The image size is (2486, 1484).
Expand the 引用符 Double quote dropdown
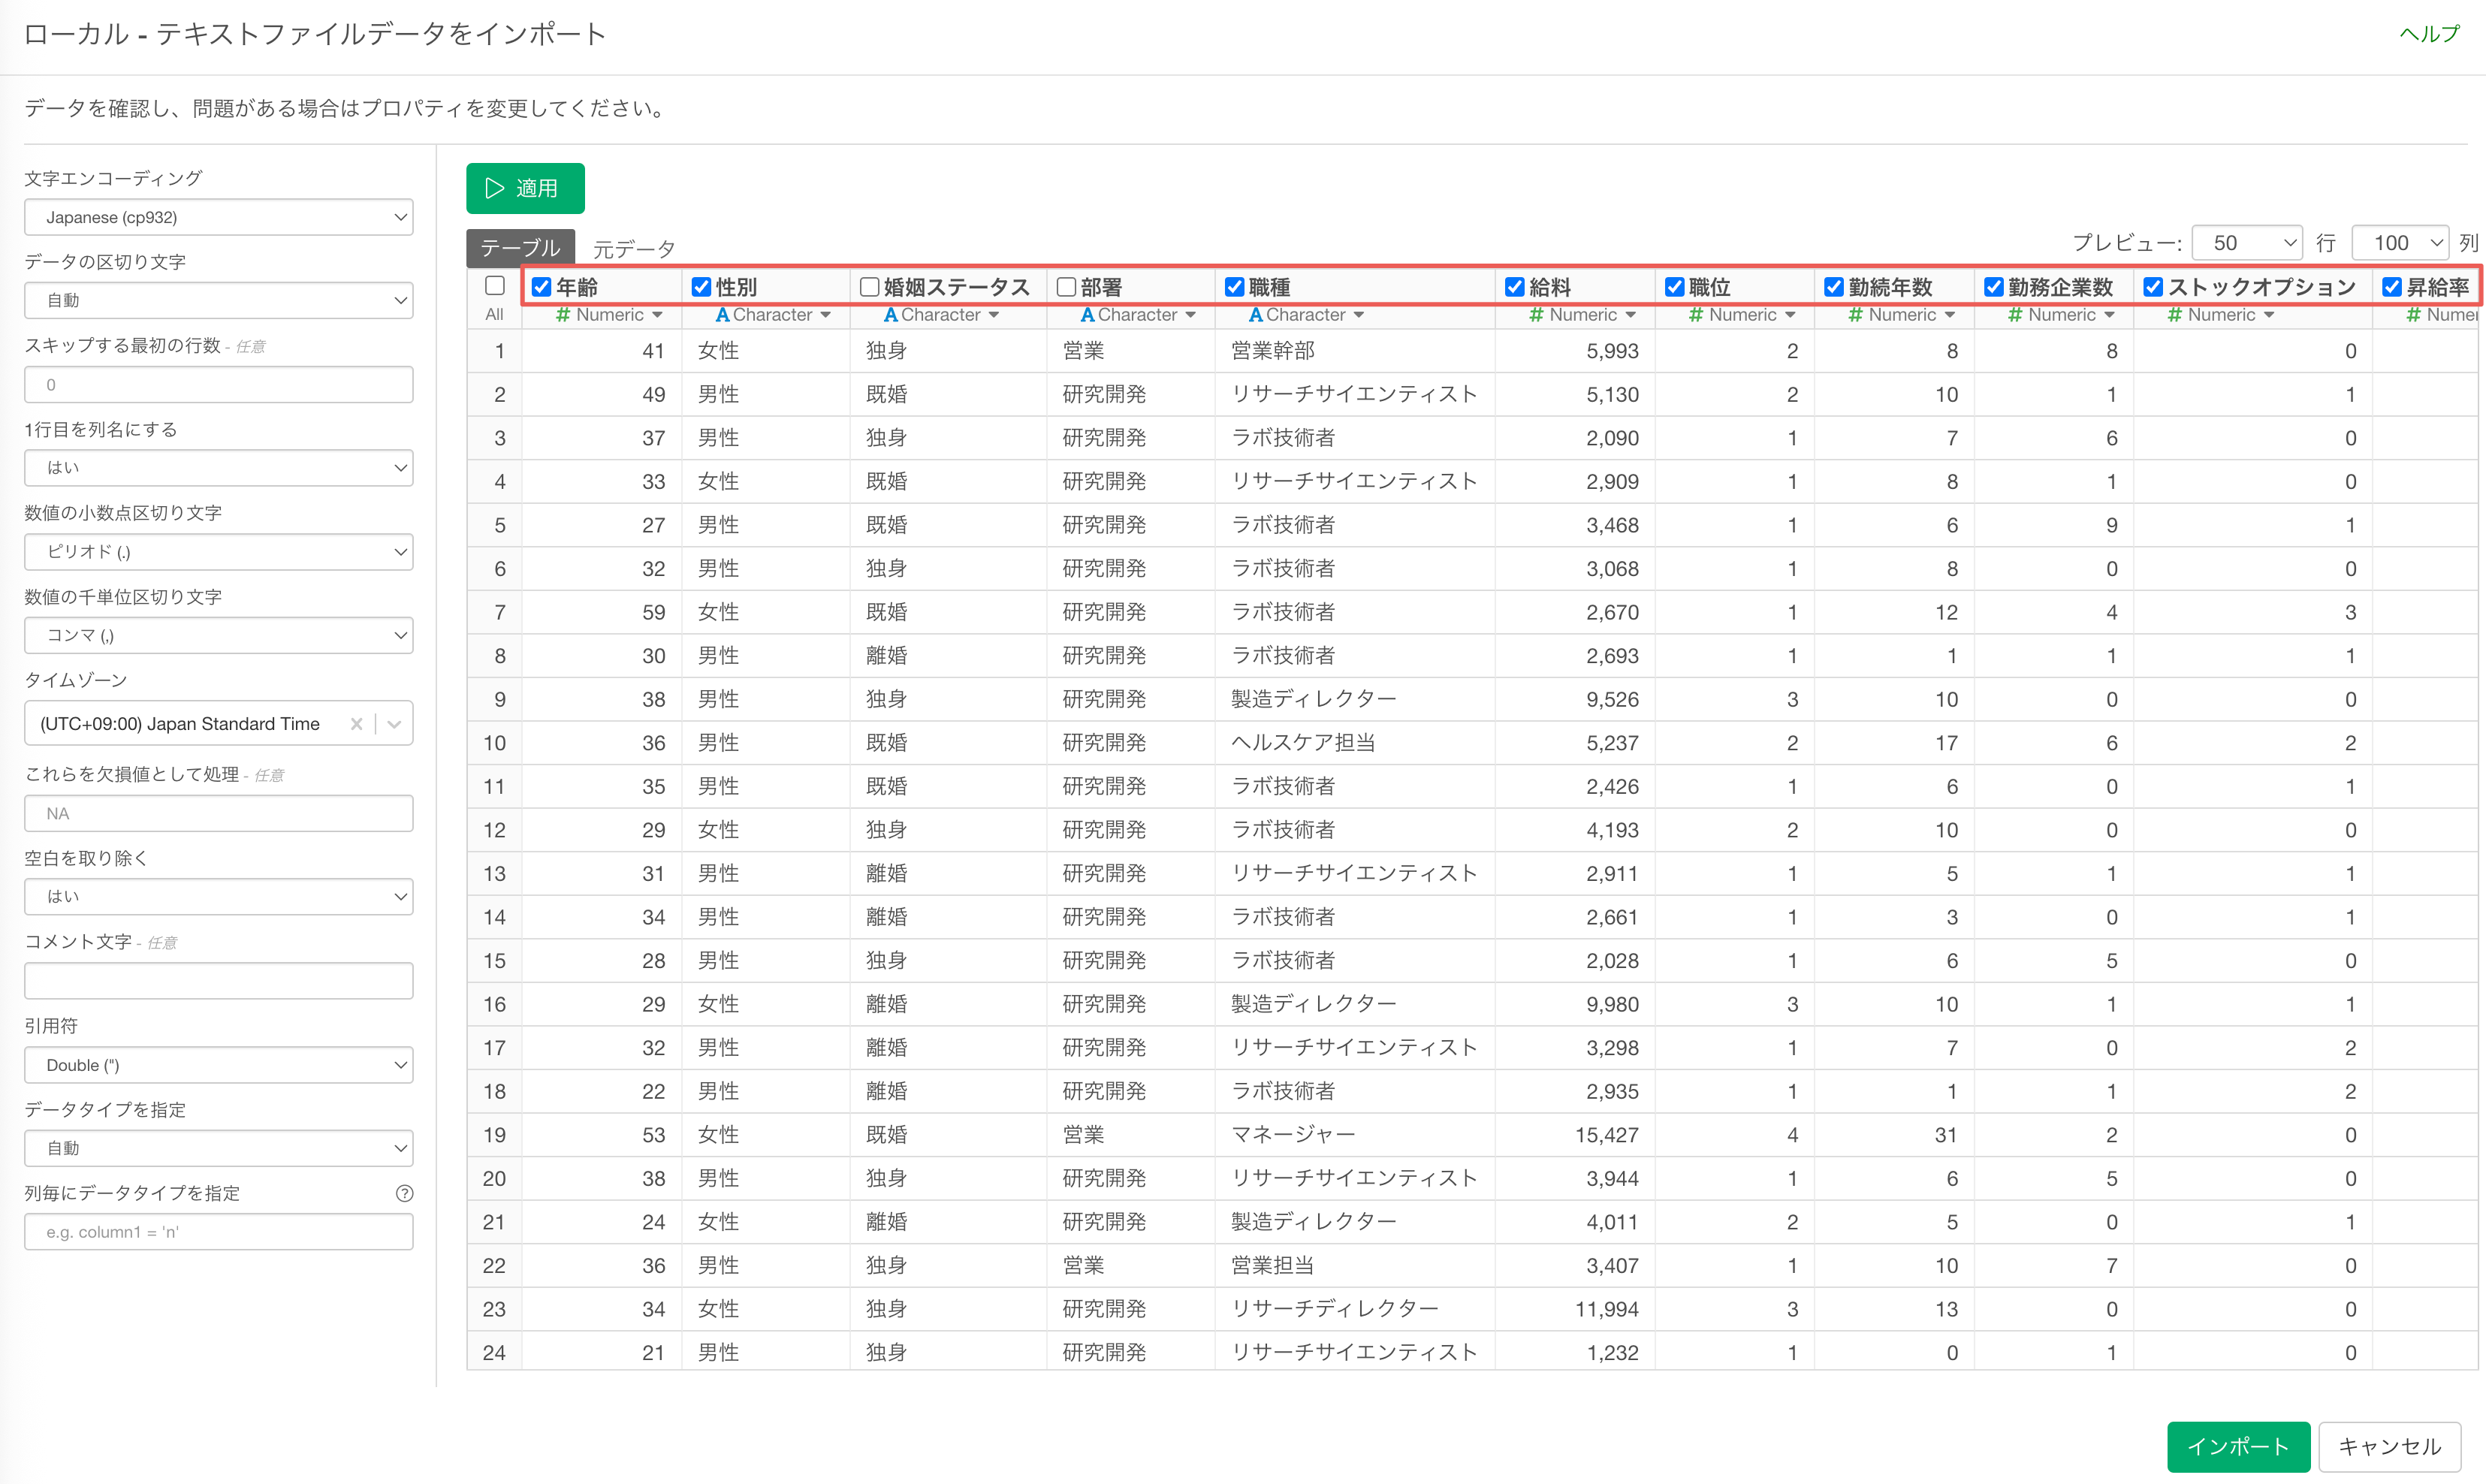pyautogui.click(x=218, y=1065)
